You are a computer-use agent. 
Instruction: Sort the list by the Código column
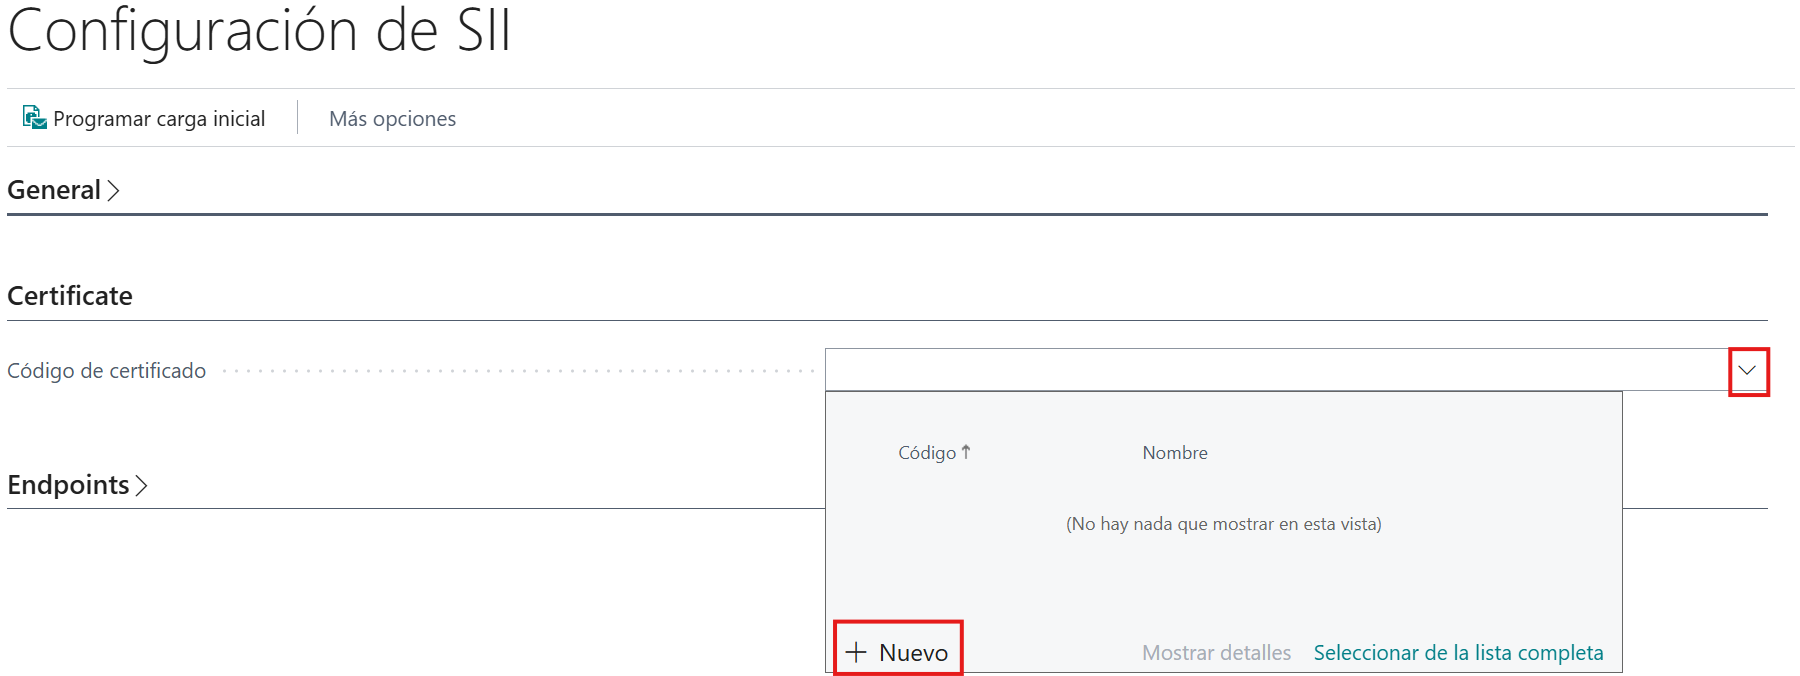click(927, 453)
